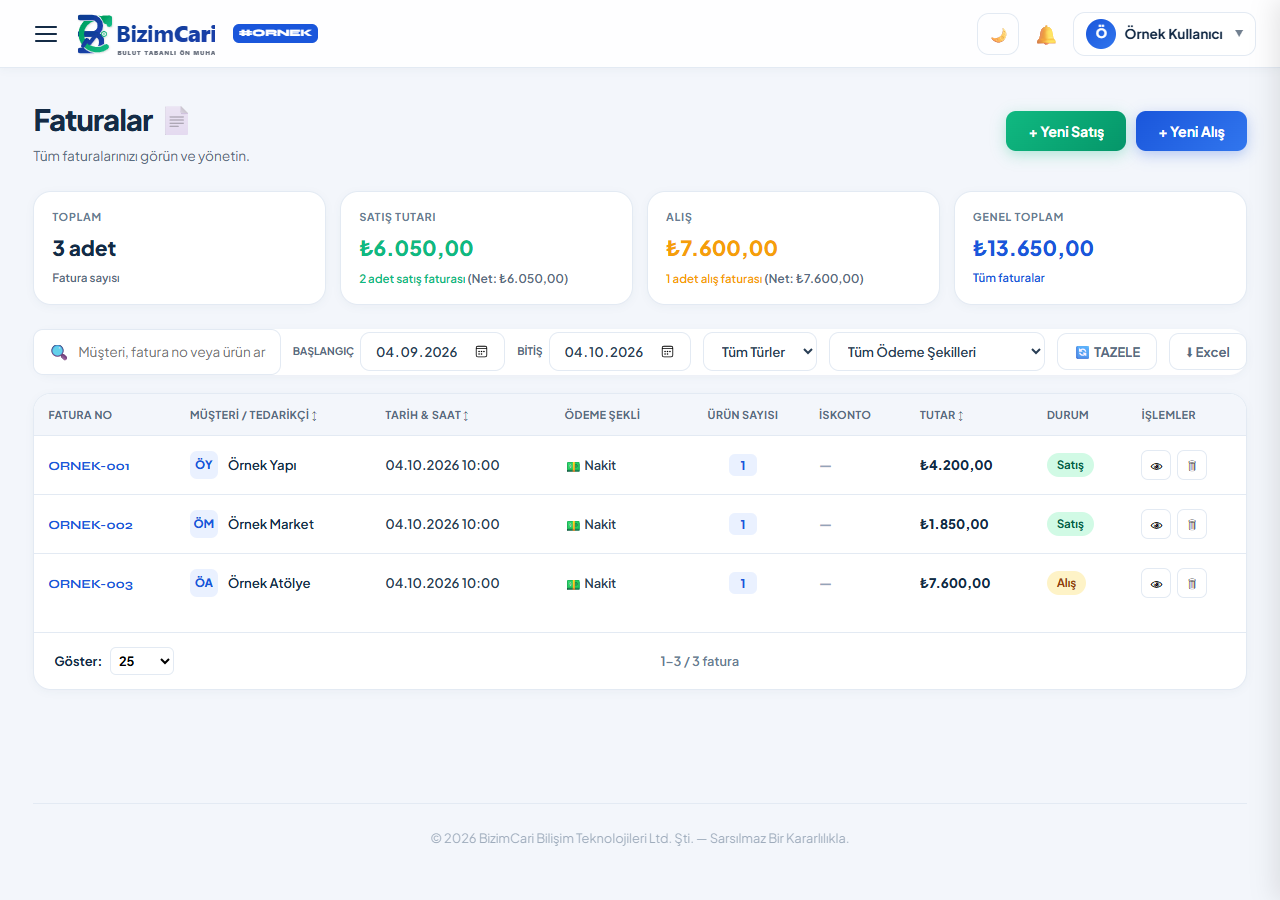1280x900 pixels.
Task: Delete ORNEK-003 with the trash icon
Action: click(x=1192, y=584)
